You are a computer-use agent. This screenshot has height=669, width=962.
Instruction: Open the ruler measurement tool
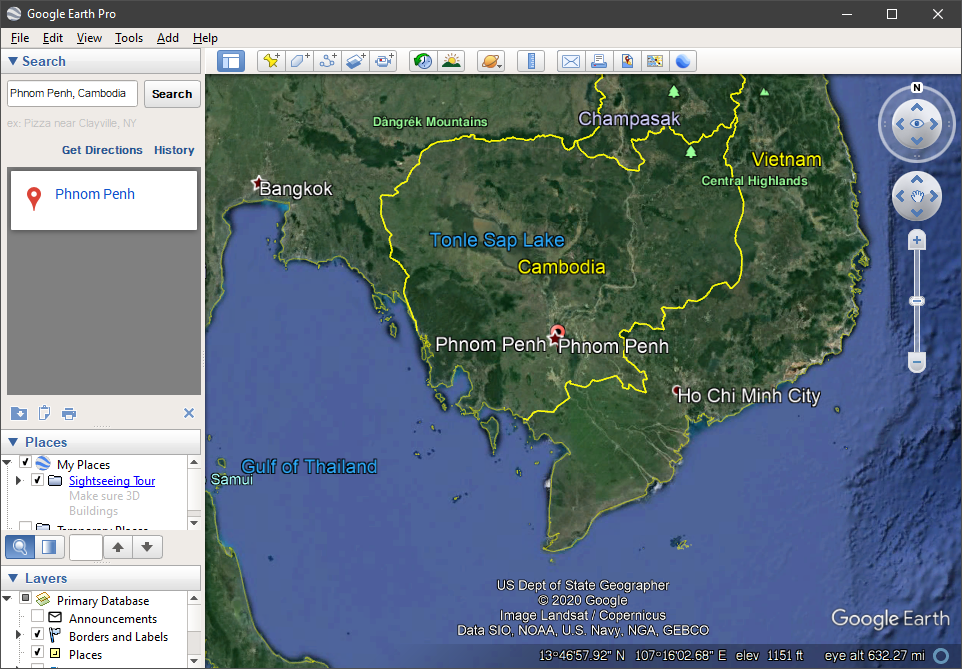point(531,61)
